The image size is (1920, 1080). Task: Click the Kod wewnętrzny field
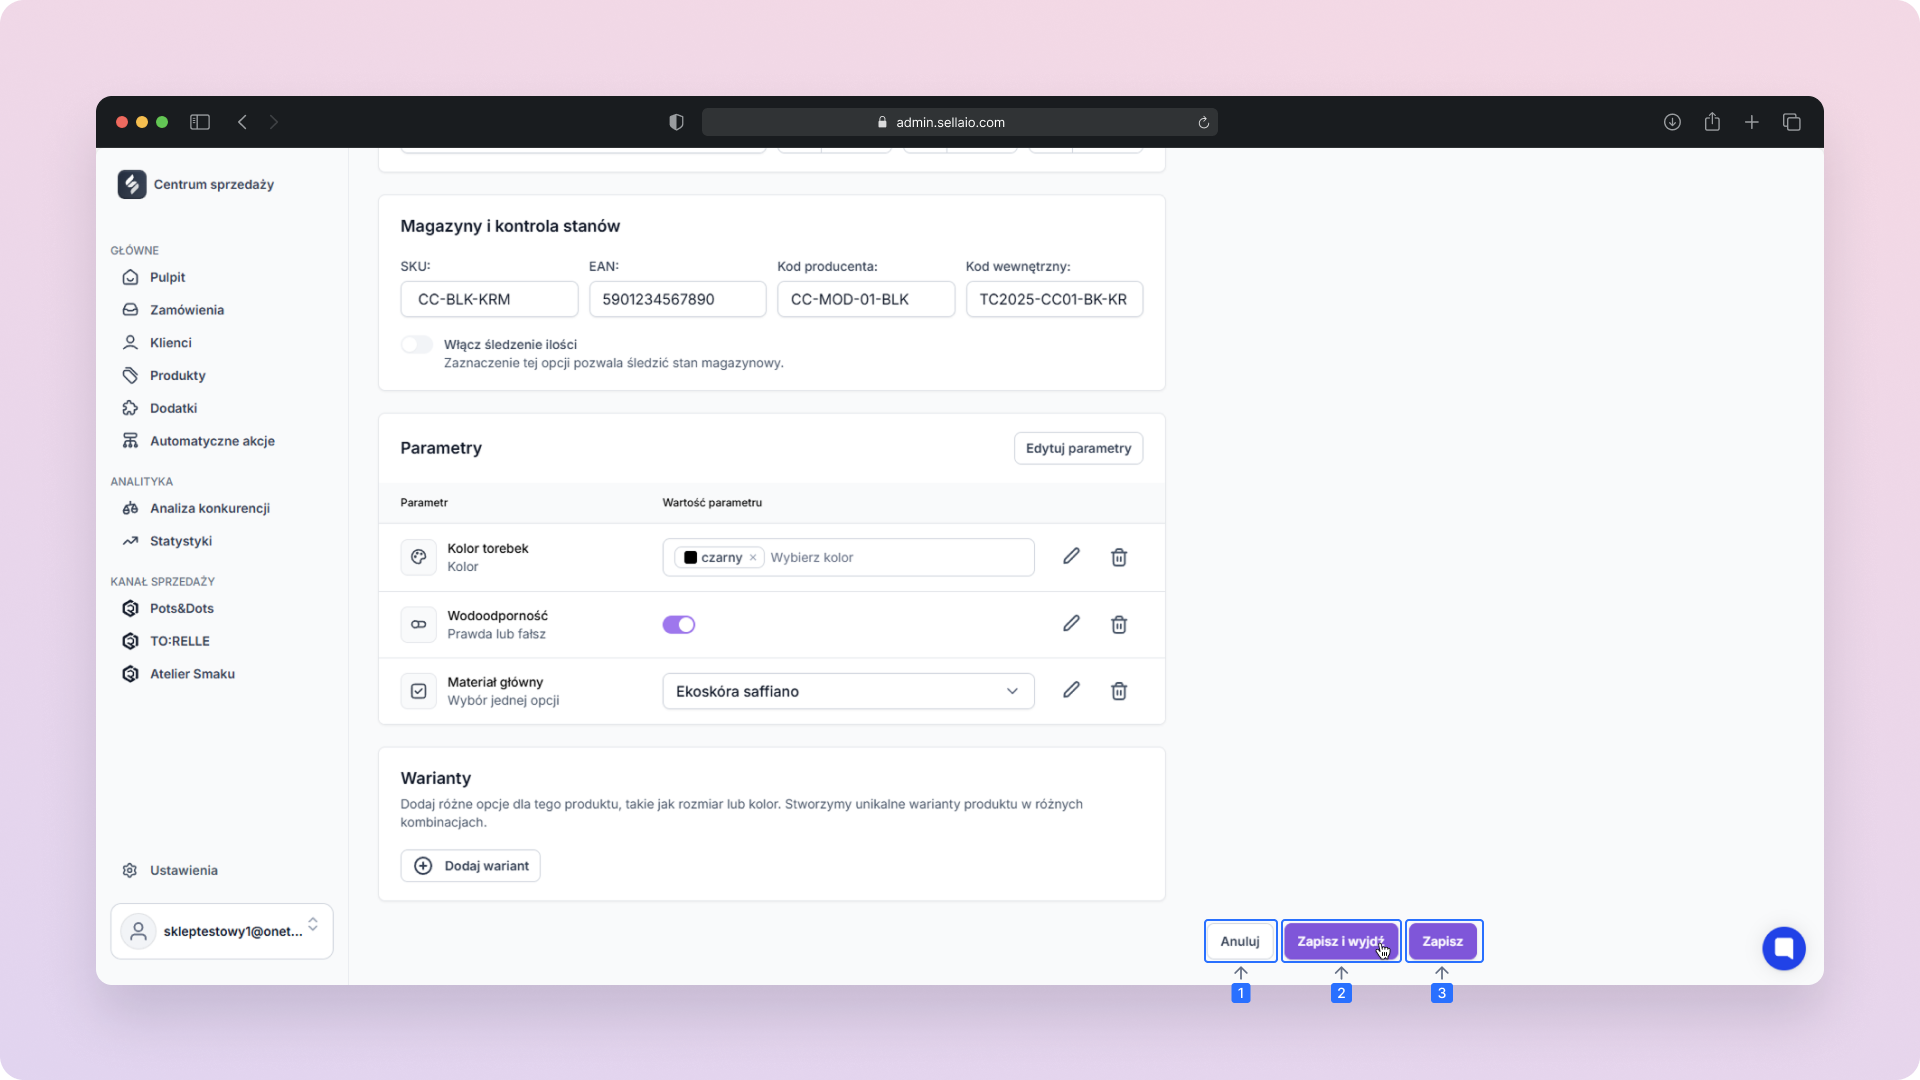pyautogui.click(x=1054, y=299)
